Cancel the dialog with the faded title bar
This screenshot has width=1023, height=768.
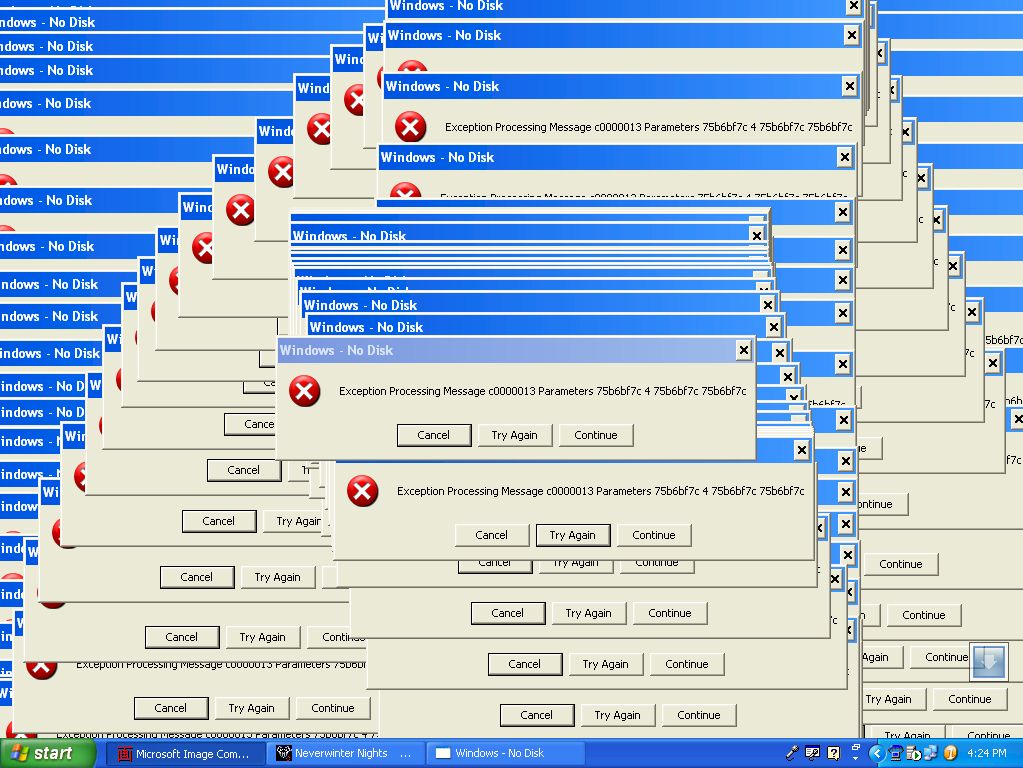(x=434, y=435)
